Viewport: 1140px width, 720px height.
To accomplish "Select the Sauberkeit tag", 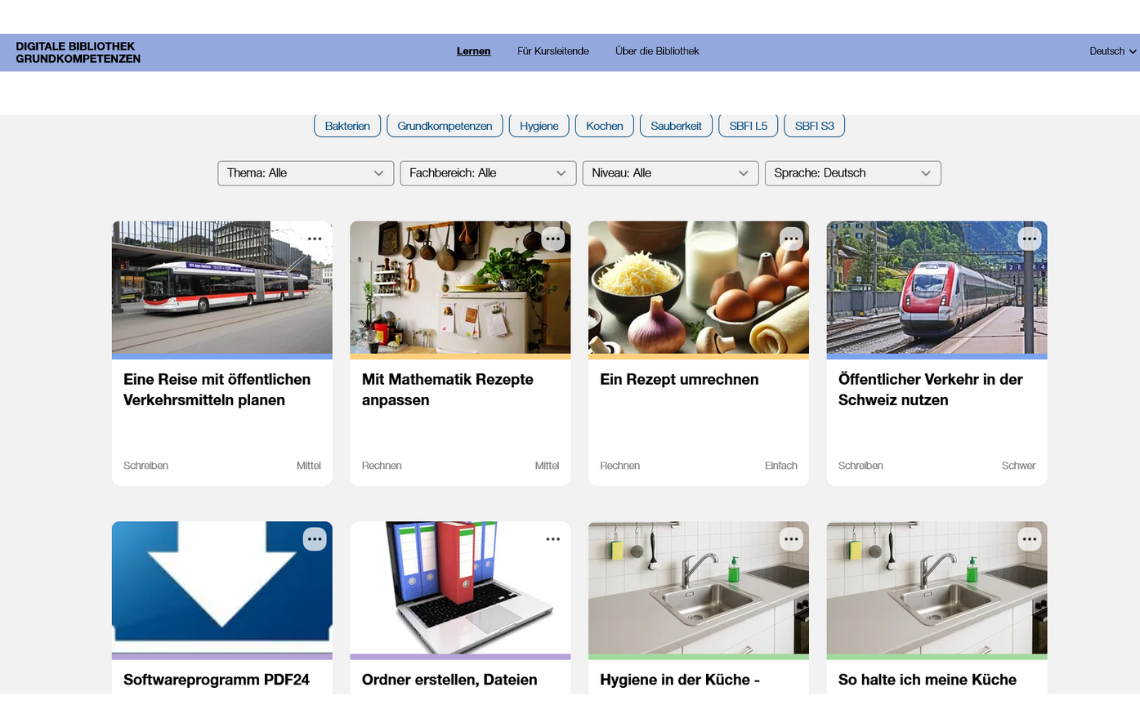I will click(676, 126).
